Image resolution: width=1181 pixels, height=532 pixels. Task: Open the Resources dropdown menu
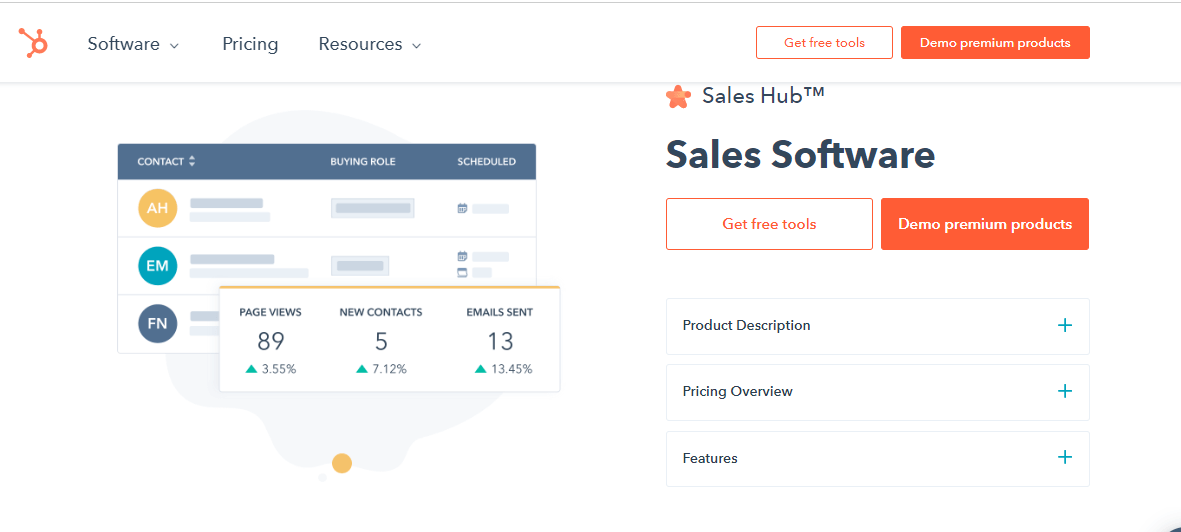point(370,44)
